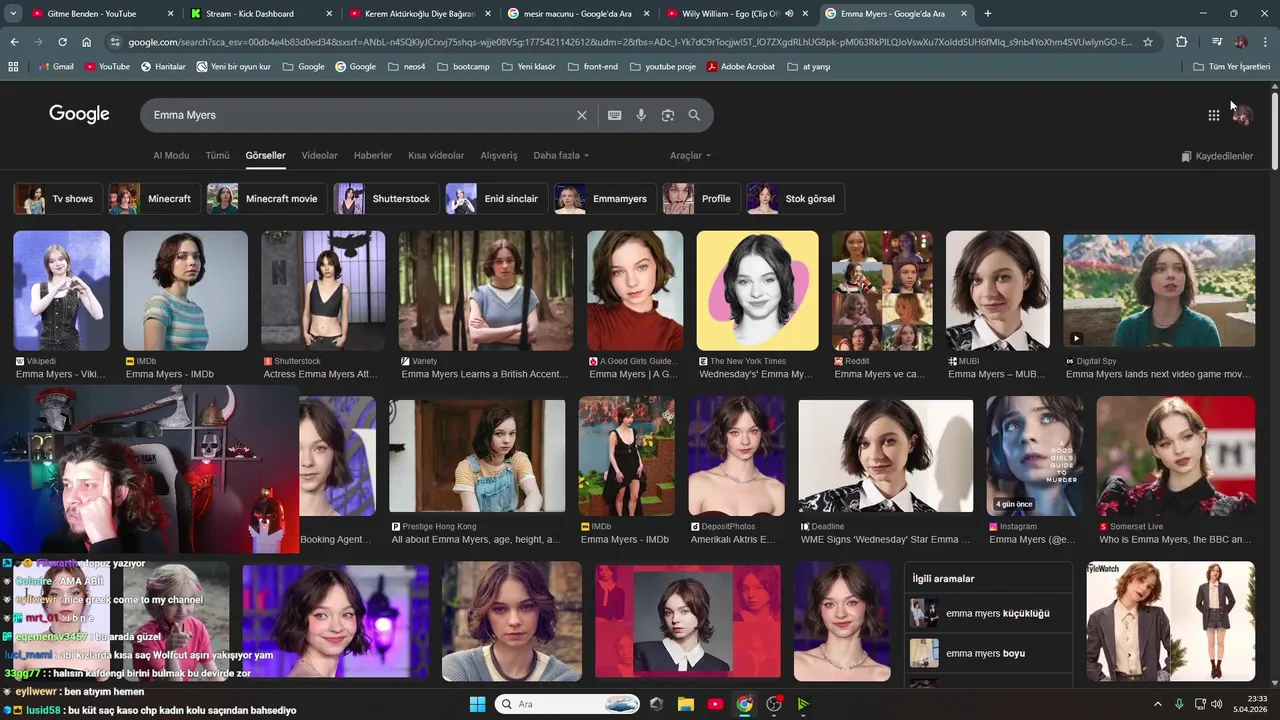Image resolution: width=1280 pixels, height=720 pixels.
Task: Clear the search box with the X icon
Action: pyautogui.click(x=581, y=115)
